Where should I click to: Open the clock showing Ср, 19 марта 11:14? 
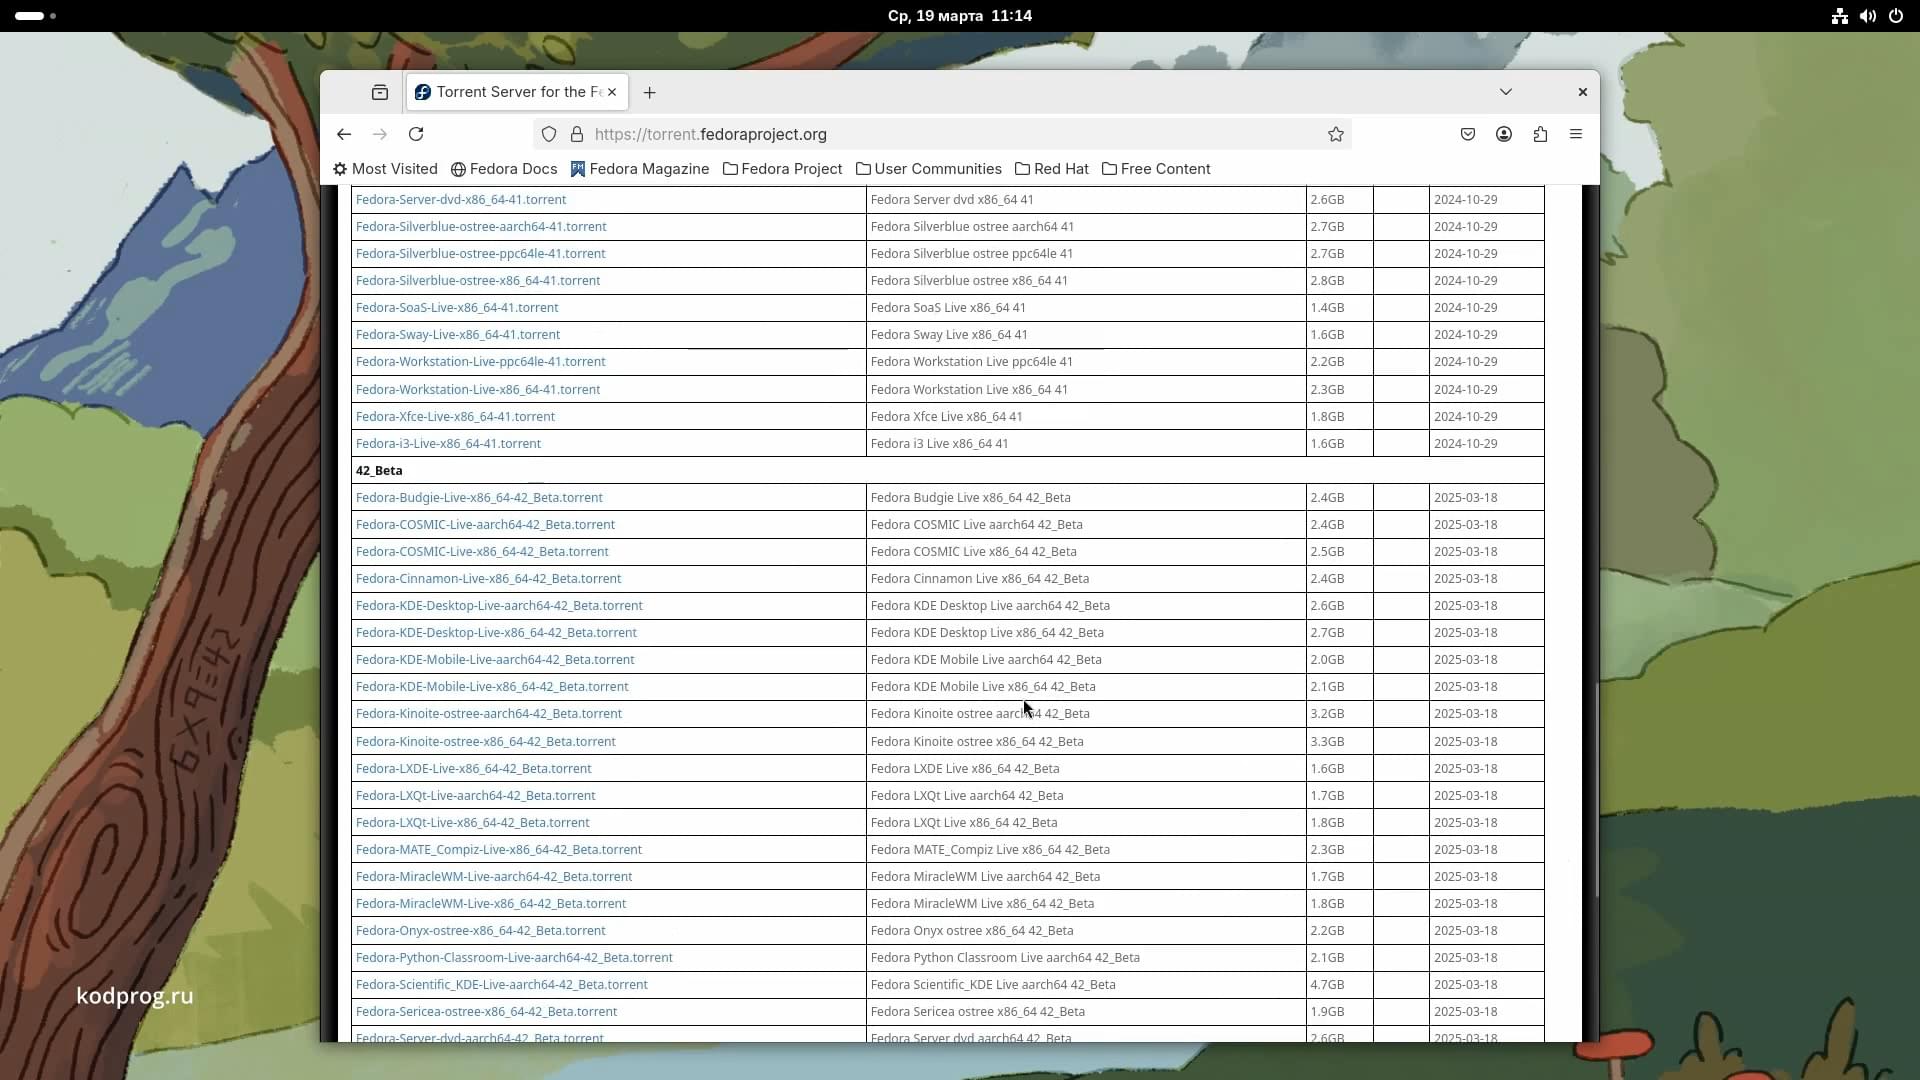(960, 16)
